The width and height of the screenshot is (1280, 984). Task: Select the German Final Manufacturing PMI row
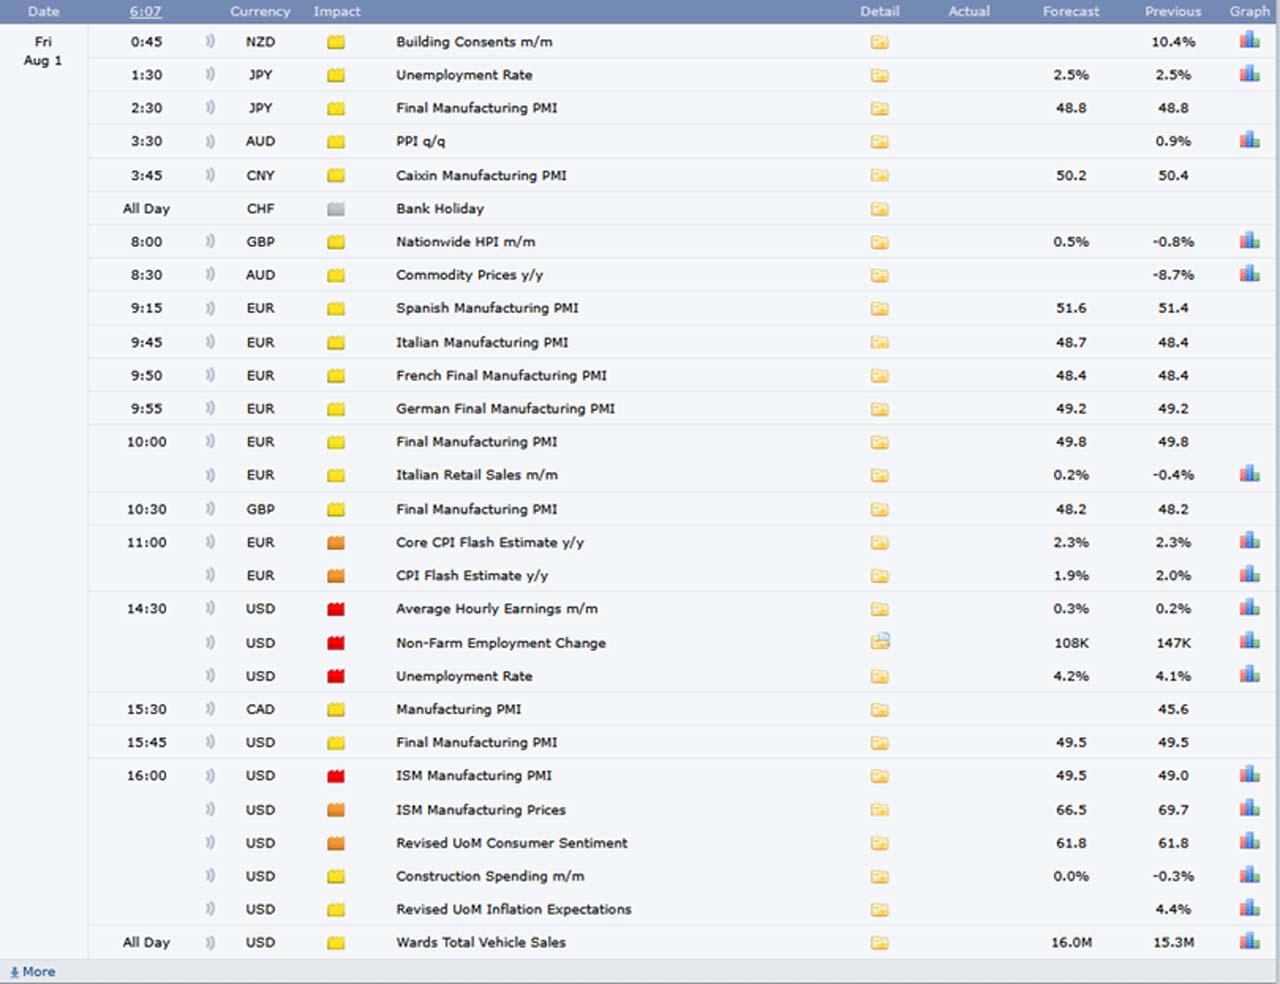coord(505,408)
